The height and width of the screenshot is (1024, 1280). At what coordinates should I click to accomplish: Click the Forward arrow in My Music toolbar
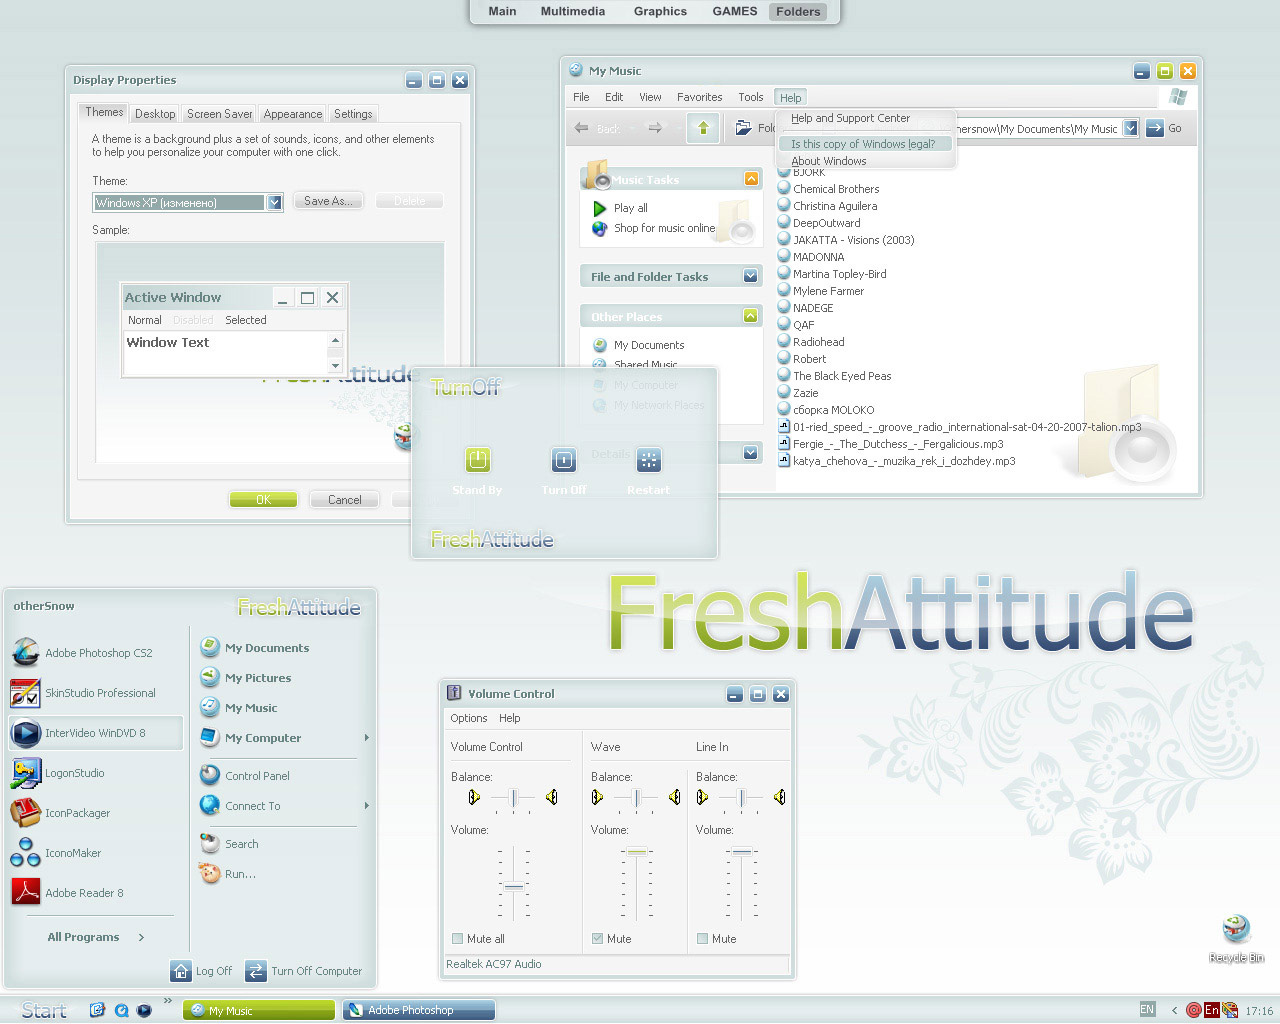click(655, 128)
